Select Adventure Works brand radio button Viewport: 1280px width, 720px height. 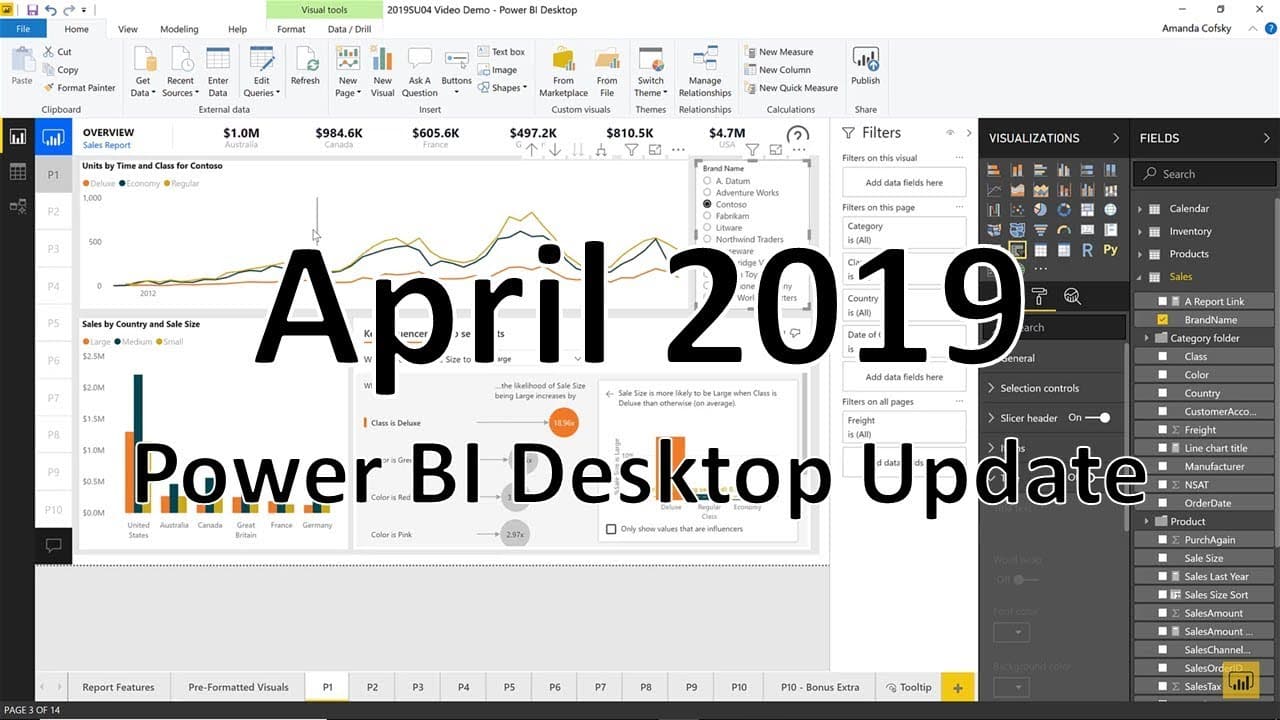click(x=707, y=193)
